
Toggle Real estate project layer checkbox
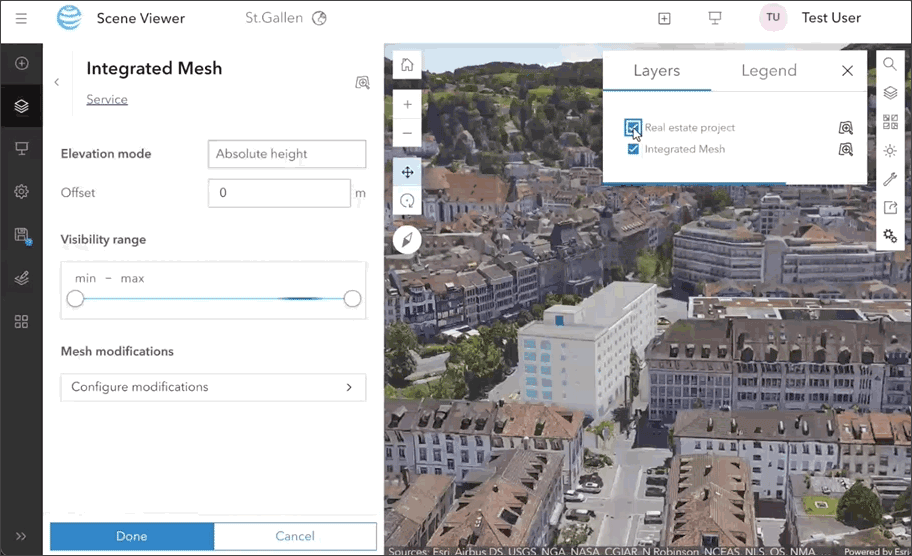tap(633, 127)
